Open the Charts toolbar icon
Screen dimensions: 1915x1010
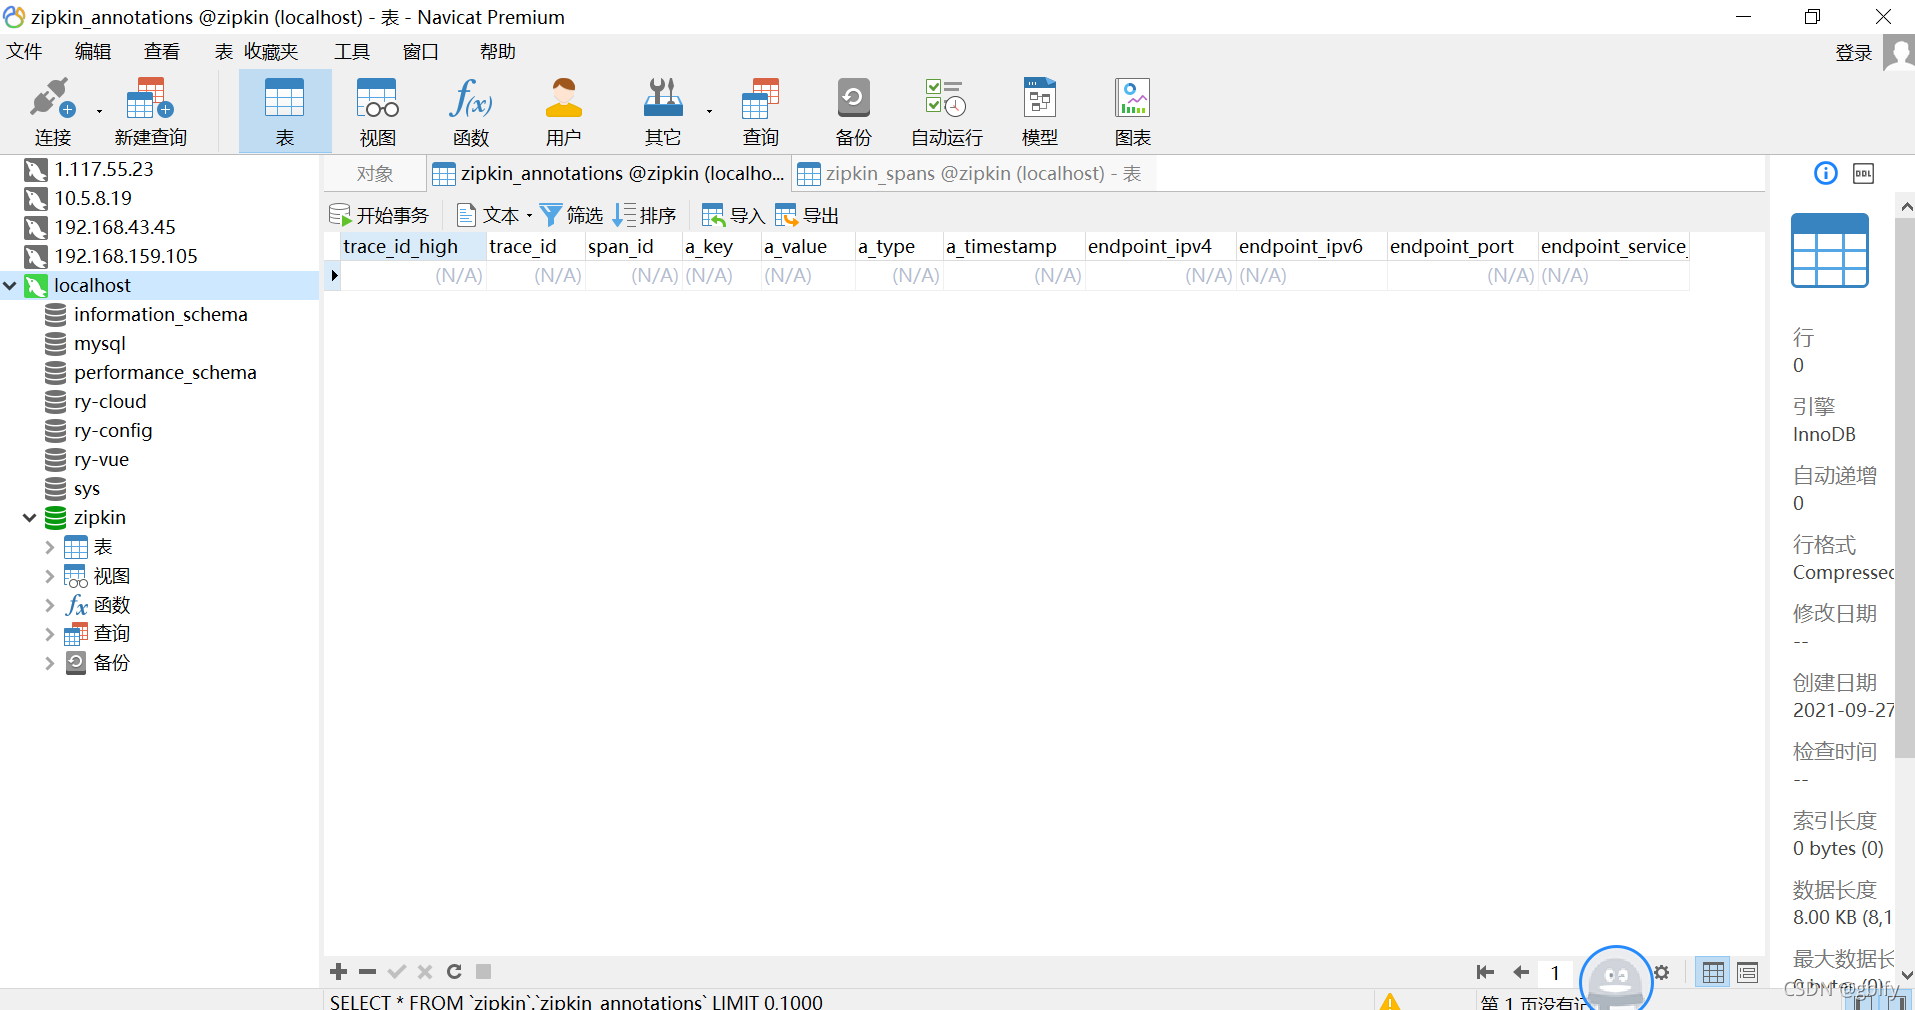1132,111
